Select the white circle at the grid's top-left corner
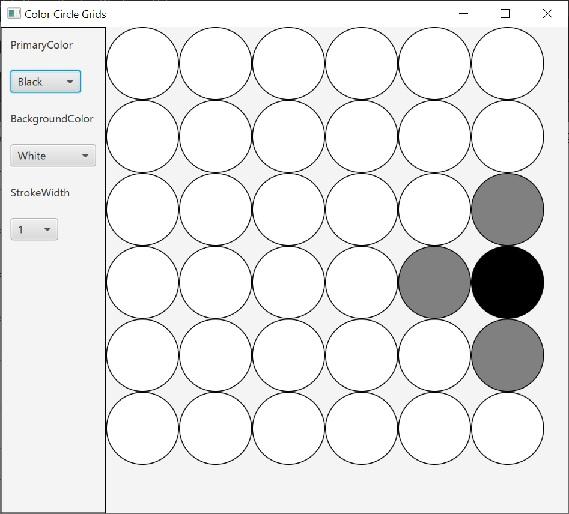The image size is (569, 514). tap(143, 63)
